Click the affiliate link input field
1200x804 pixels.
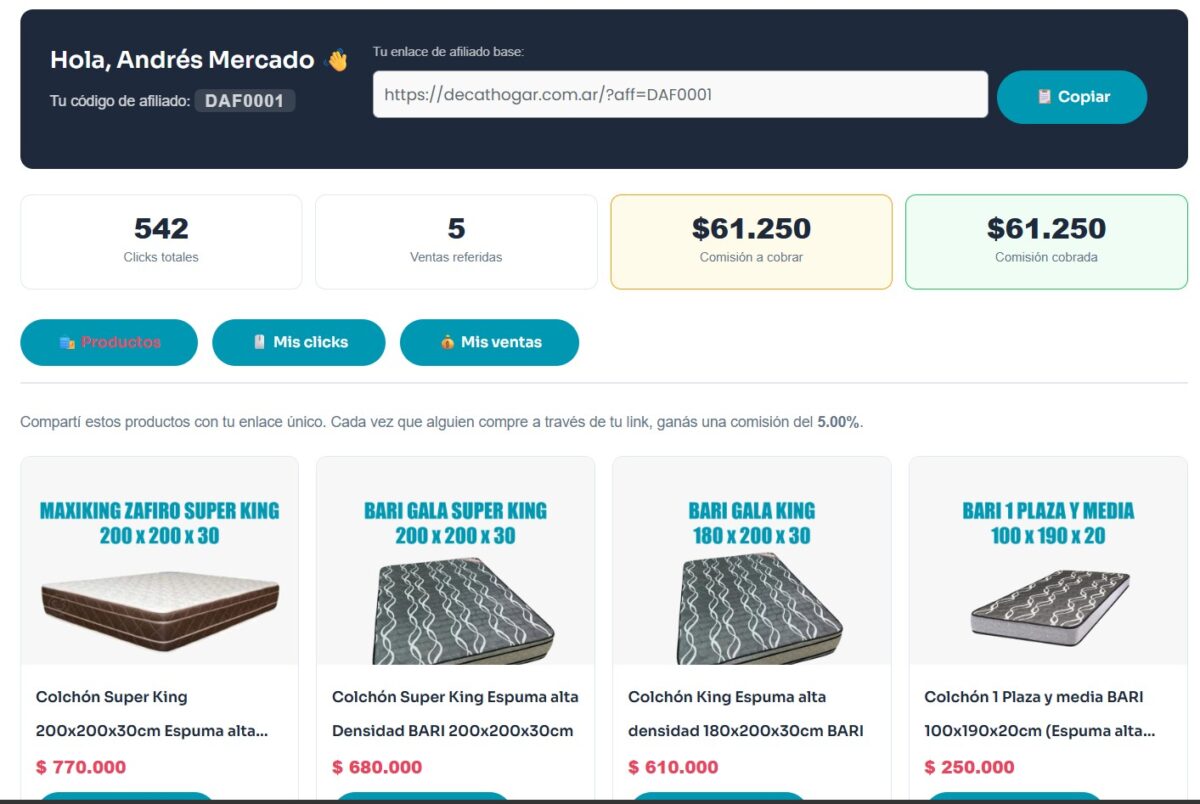tap(680, 95)
